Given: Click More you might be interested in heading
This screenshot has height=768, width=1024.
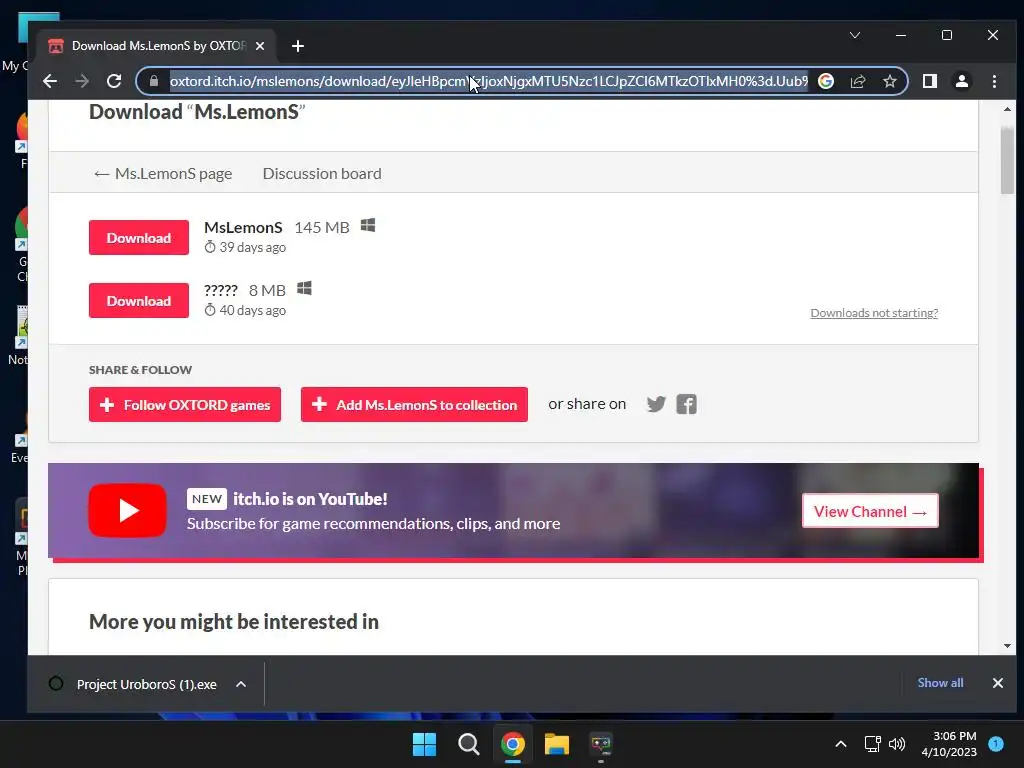Looking at the screenshot, I should coord(234,622).
